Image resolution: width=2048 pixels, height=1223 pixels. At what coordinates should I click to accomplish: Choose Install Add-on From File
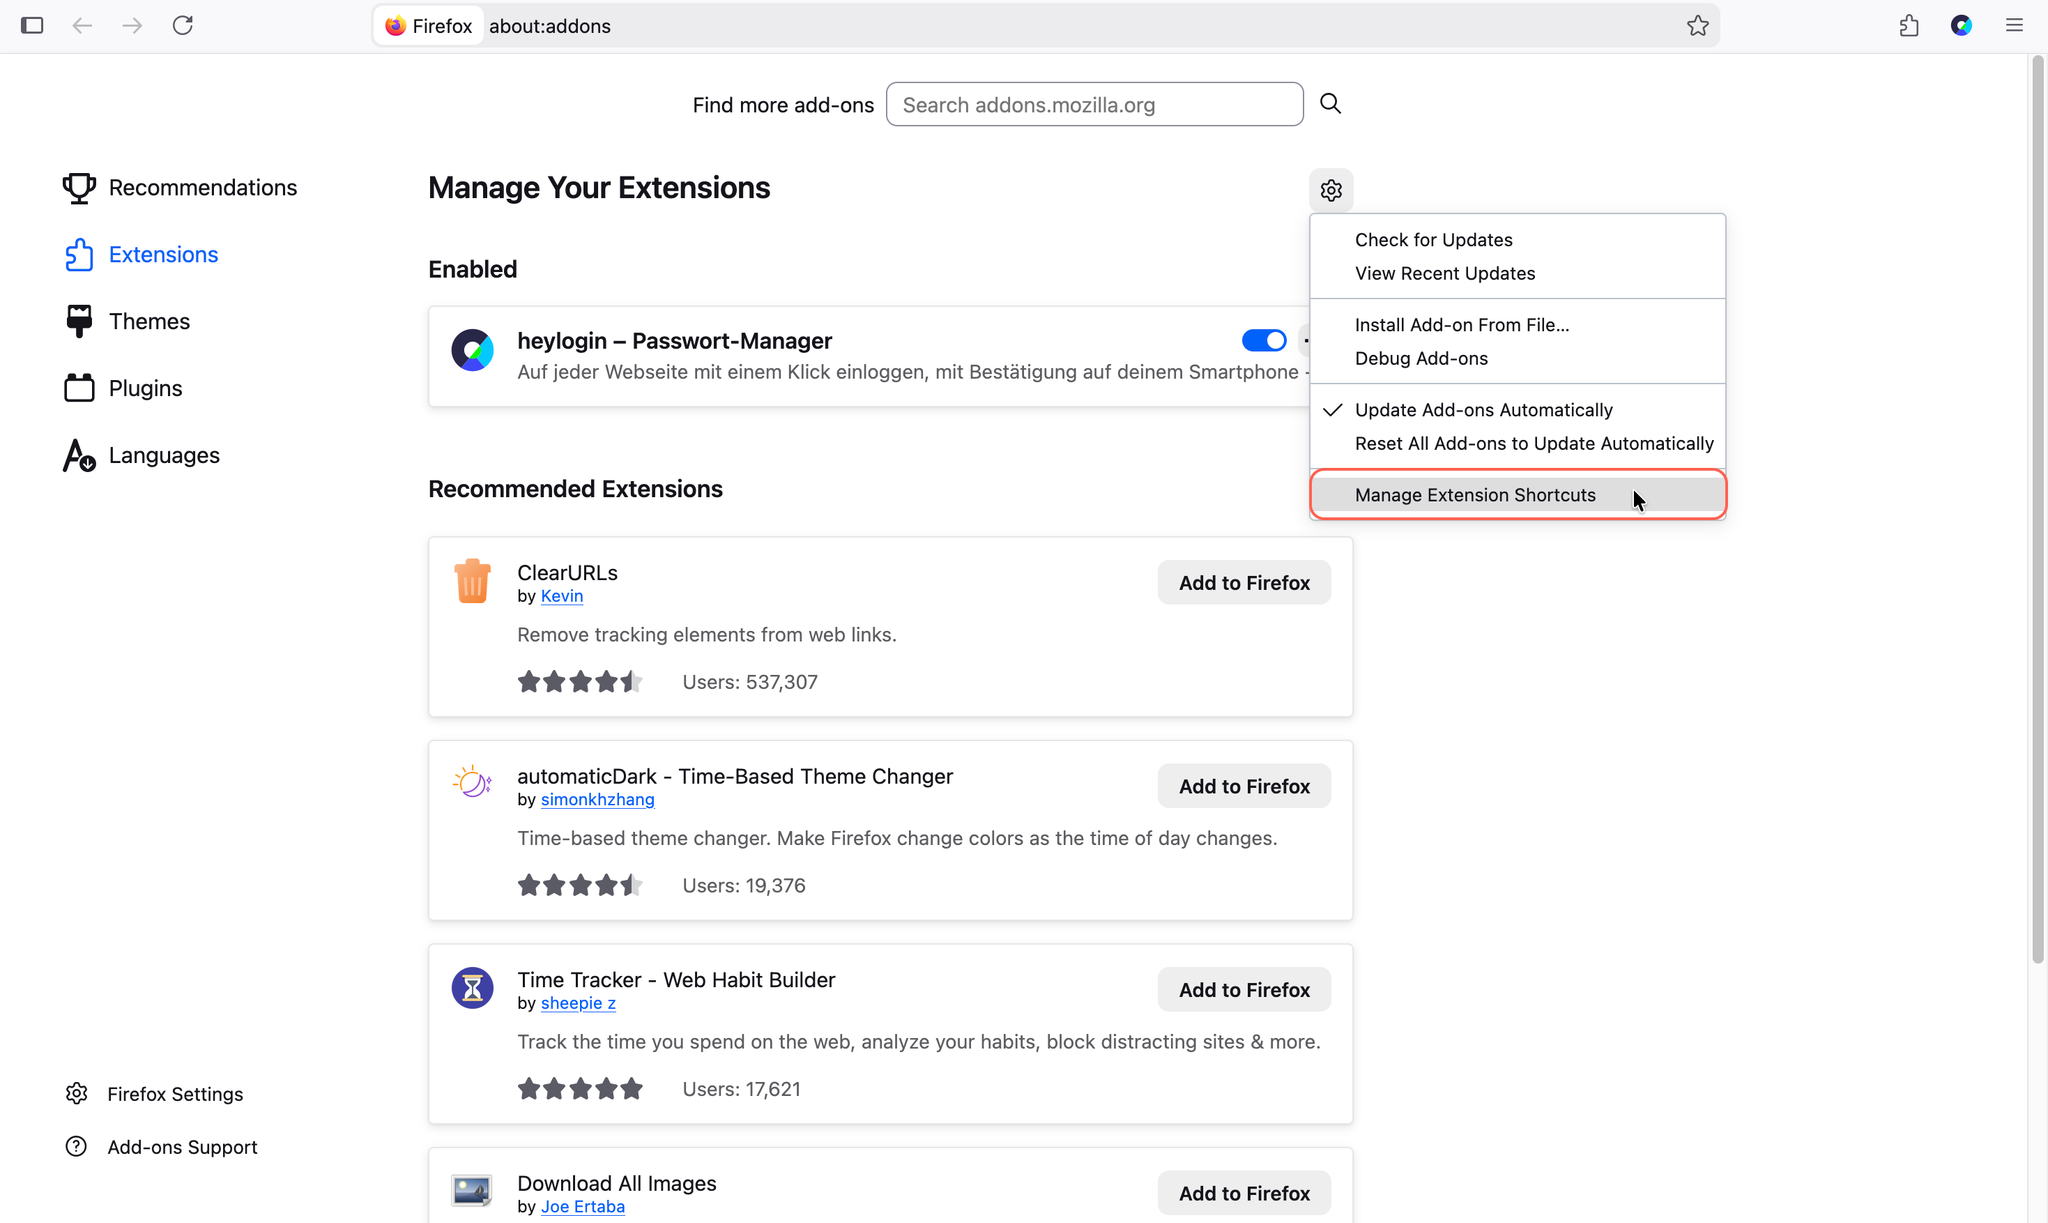[x=1517, y=325]
